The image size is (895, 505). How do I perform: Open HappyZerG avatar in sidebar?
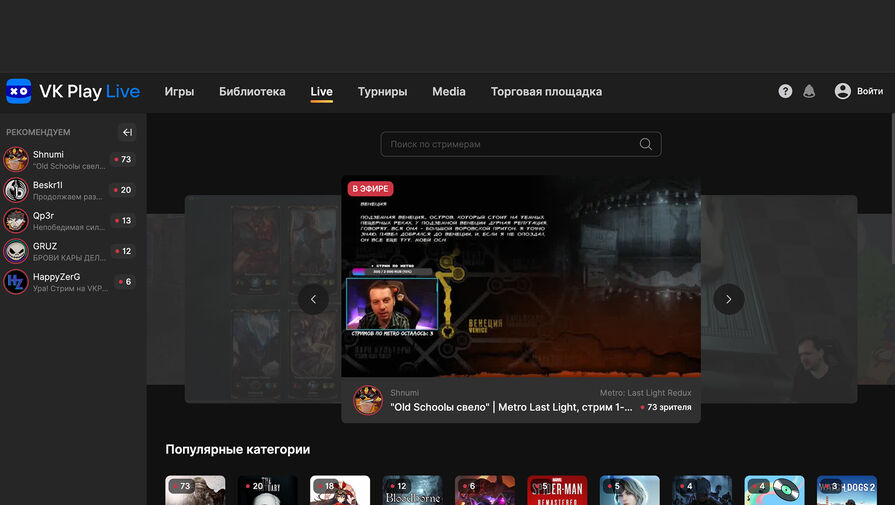pyautogui.click(x=15, y=281)
